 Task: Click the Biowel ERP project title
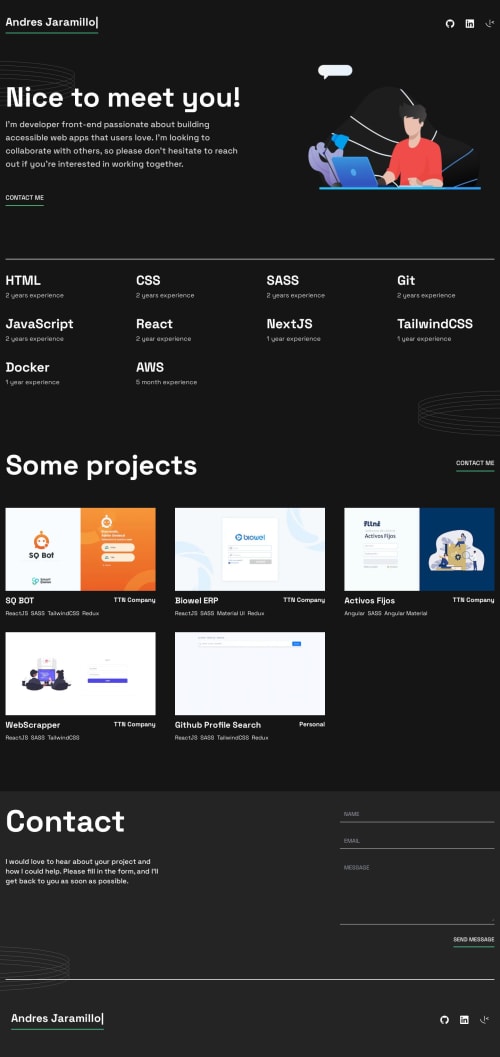[197, 601]
